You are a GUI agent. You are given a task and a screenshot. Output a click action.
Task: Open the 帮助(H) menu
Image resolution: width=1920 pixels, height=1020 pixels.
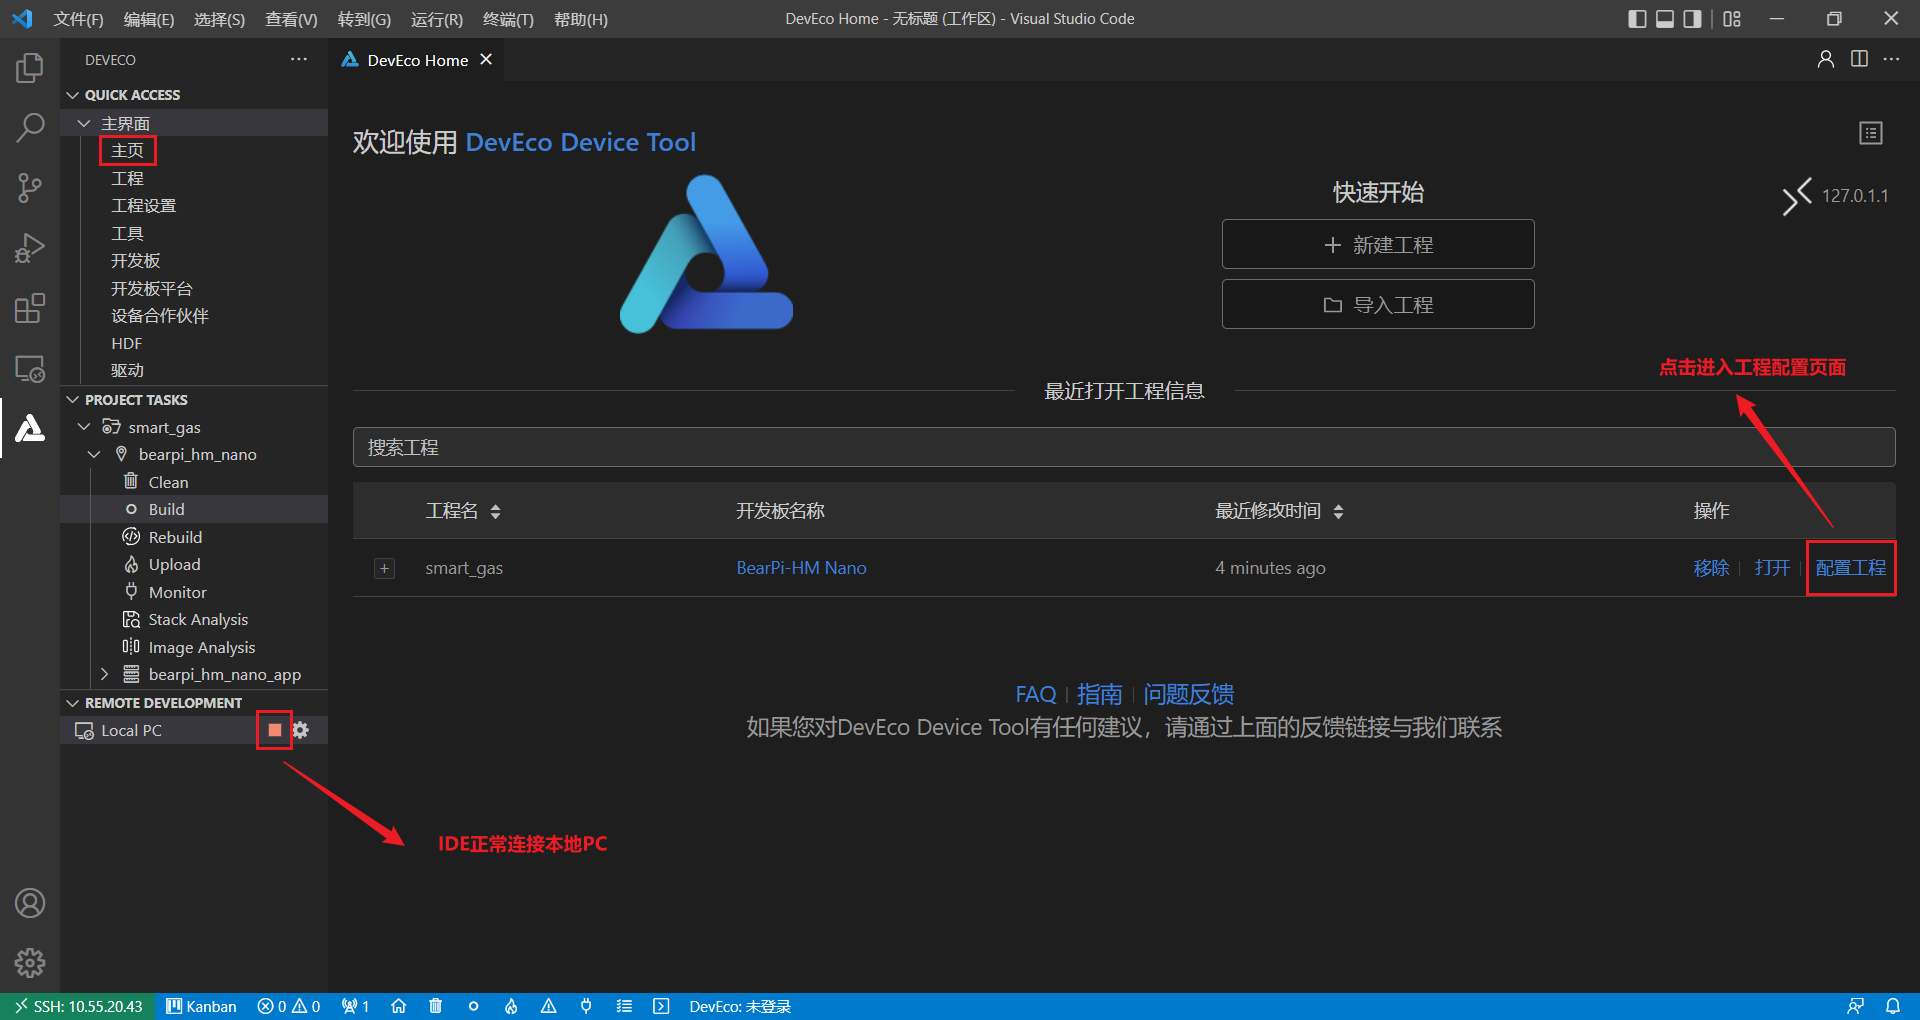[x=581, y=19]
